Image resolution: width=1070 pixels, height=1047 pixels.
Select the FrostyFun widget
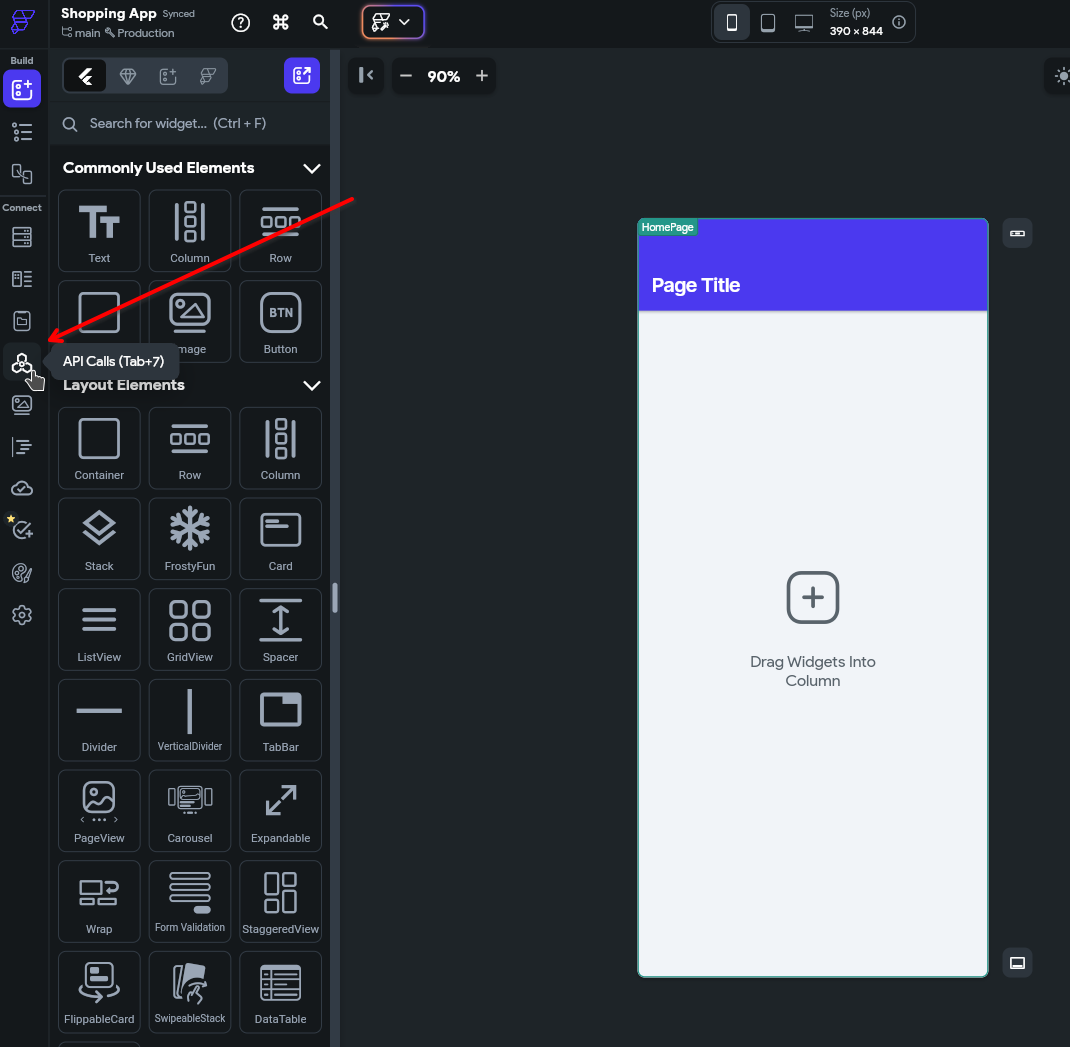(190, 539)
